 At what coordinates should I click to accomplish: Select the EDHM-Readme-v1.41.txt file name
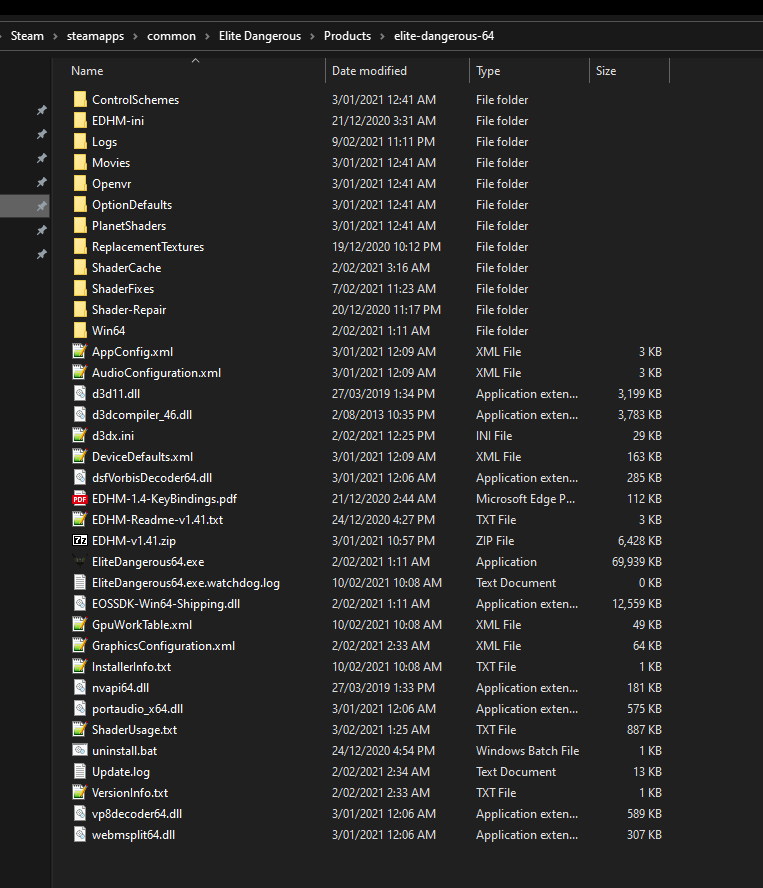157,519
